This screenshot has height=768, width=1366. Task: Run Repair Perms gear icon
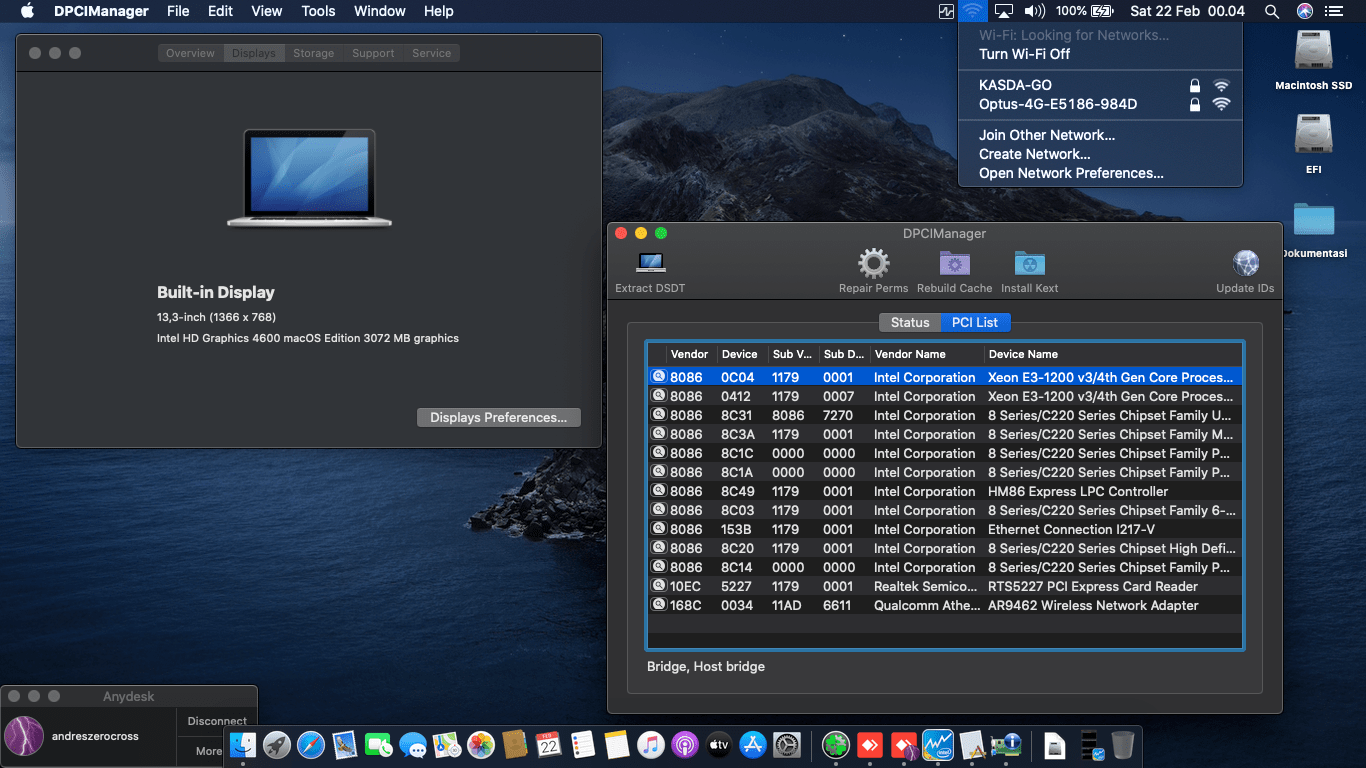click(x=873, y=263)
